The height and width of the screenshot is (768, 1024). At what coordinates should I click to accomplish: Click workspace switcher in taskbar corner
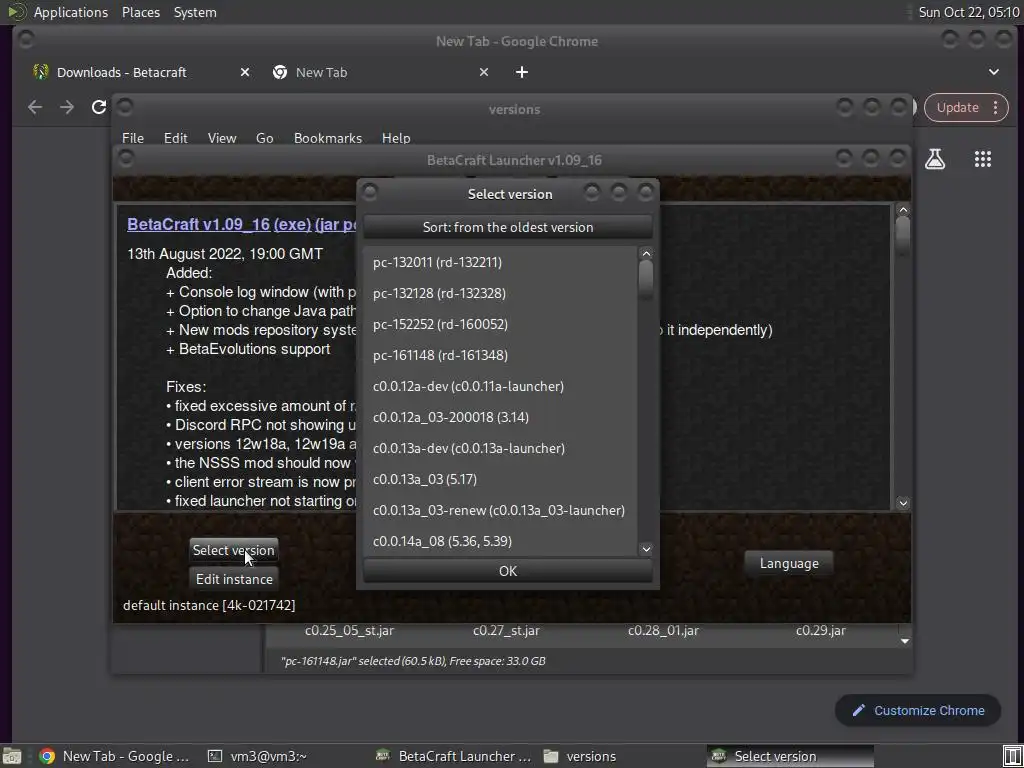pos(1012,756)
